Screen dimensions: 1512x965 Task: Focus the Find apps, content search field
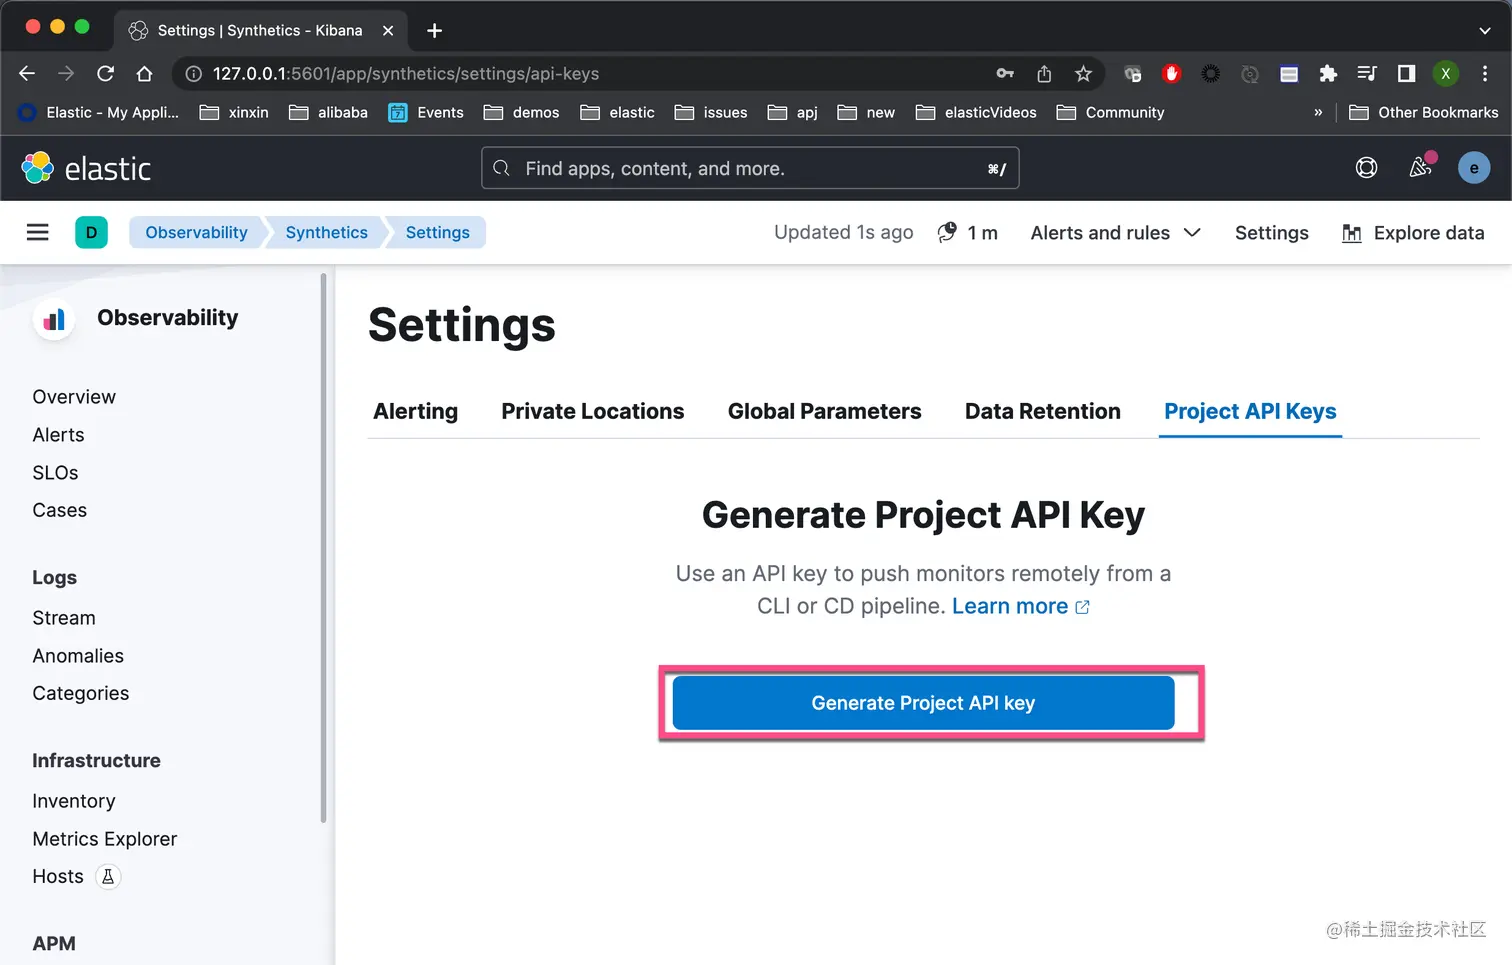(750, 168)
